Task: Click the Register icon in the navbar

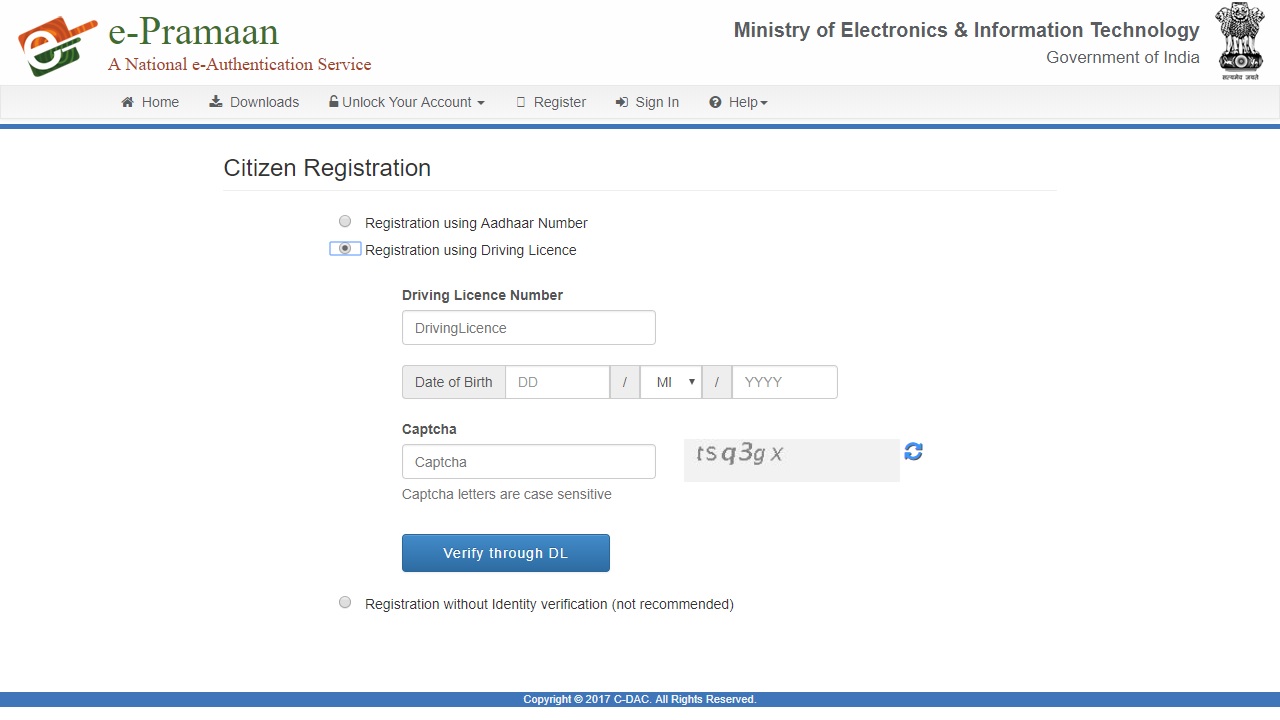Action: tap(521, 102)
